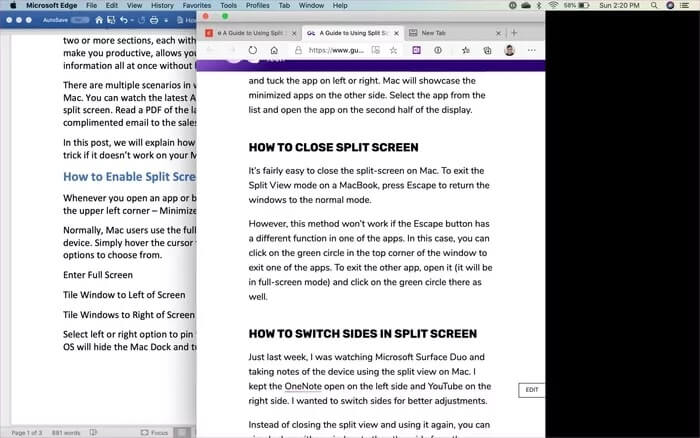Open the Window menu

pos(311,5)
